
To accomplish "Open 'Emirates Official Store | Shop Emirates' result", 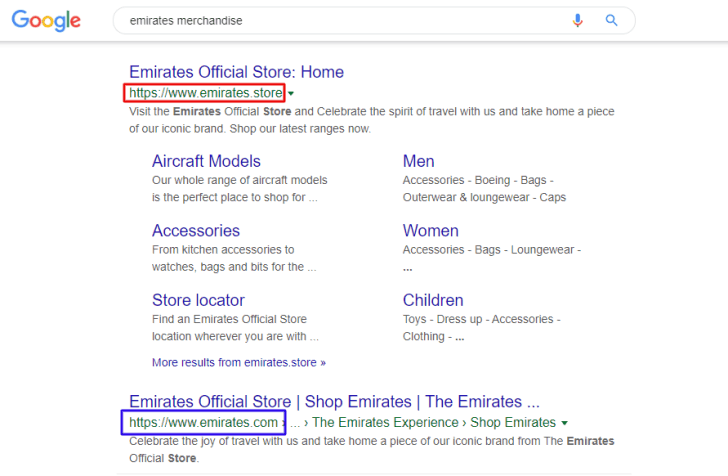I will [334, 402].
